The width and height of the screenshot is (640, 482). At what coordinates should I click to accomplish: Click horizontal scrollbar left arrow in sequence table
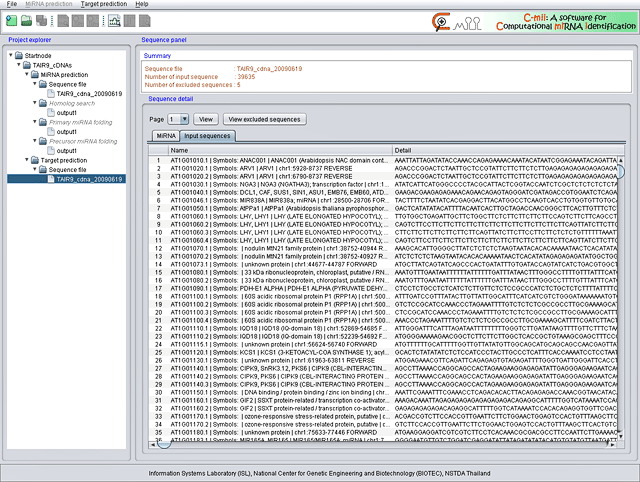point(153,445)
